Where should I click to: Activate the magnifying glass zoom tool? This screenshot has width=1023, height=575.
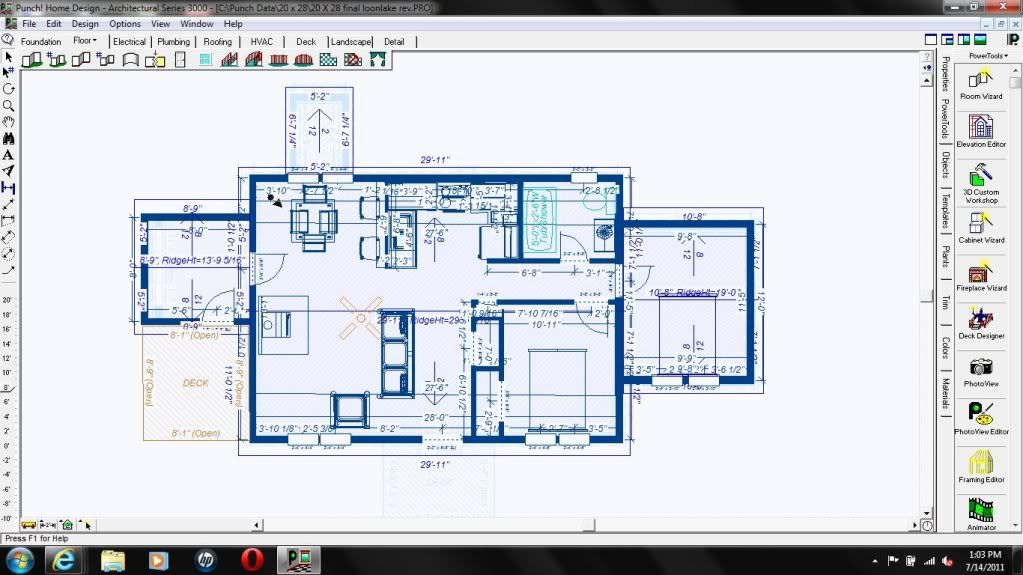point(8,106)
